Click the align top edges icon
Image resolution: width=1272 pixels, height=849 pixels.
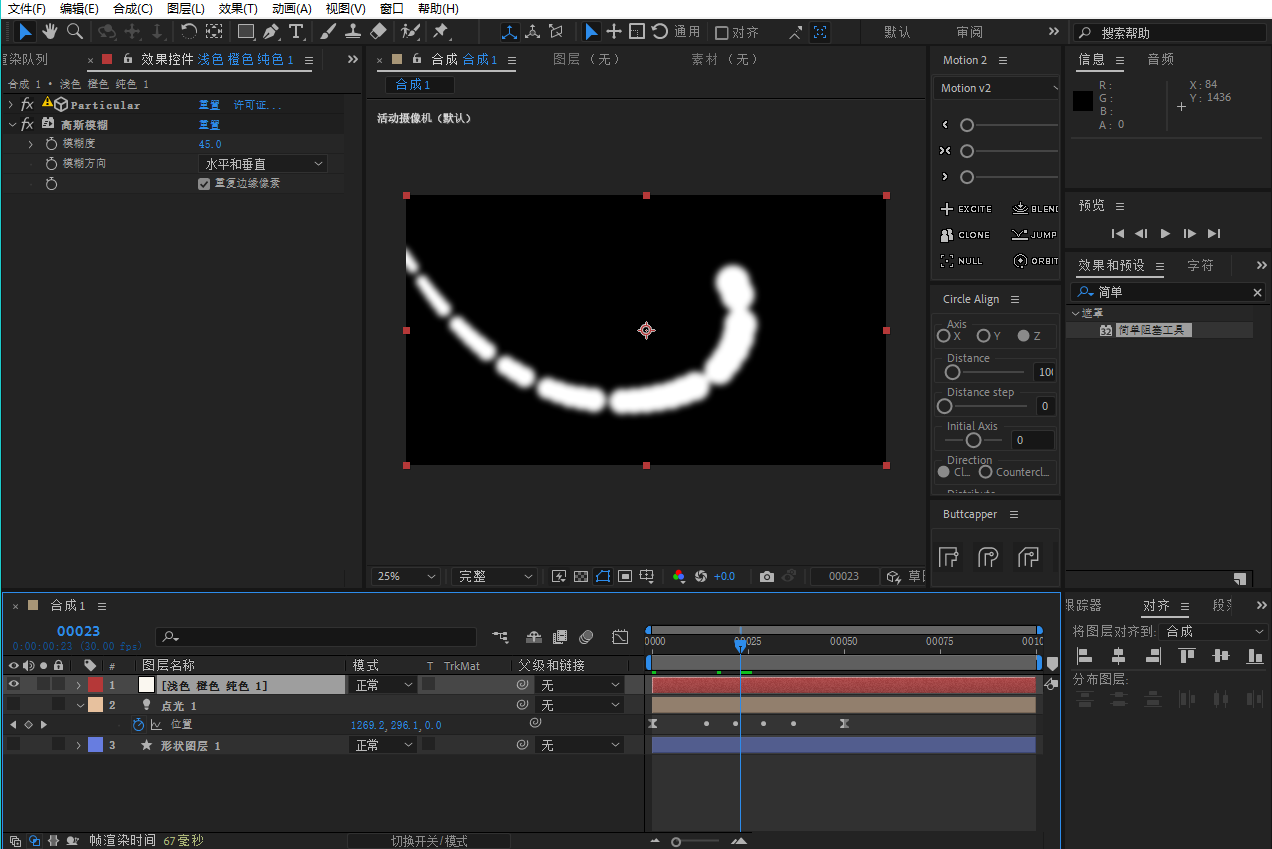click(x=1187, y=656)
